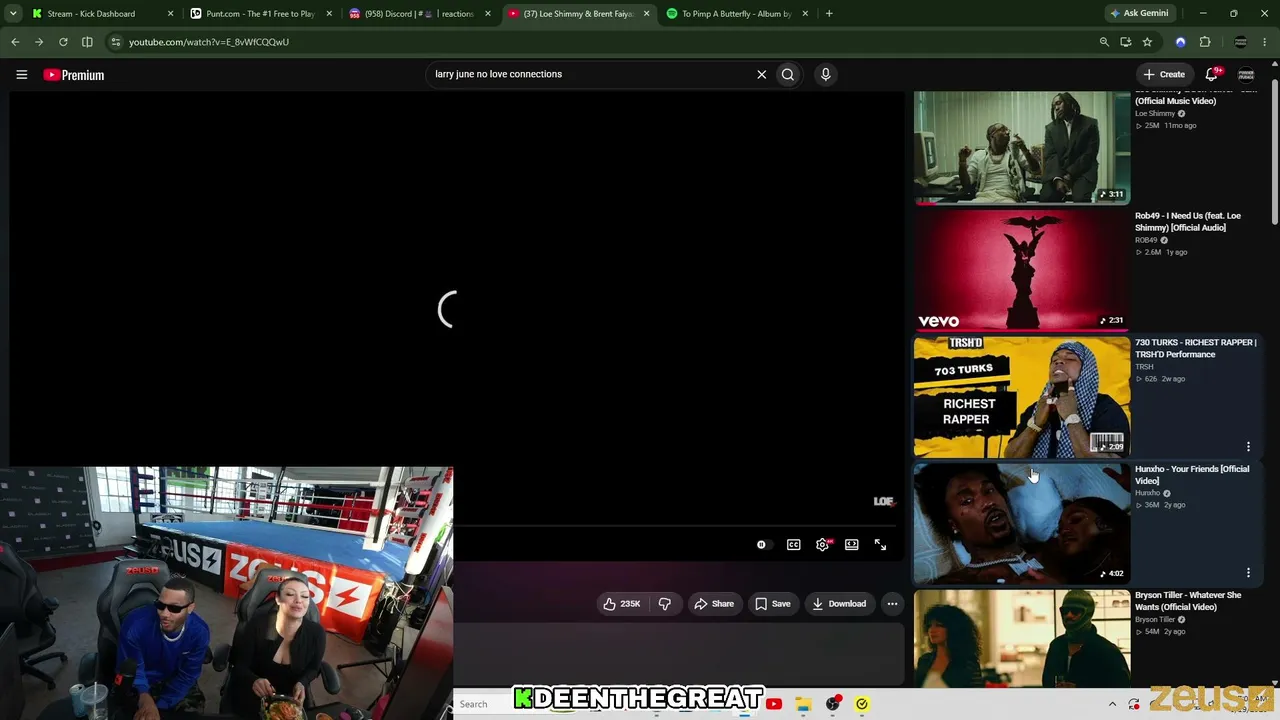The image size is (1280, 720).
Task: Click the youtube.com address bar URL
Action: (209, 42)
